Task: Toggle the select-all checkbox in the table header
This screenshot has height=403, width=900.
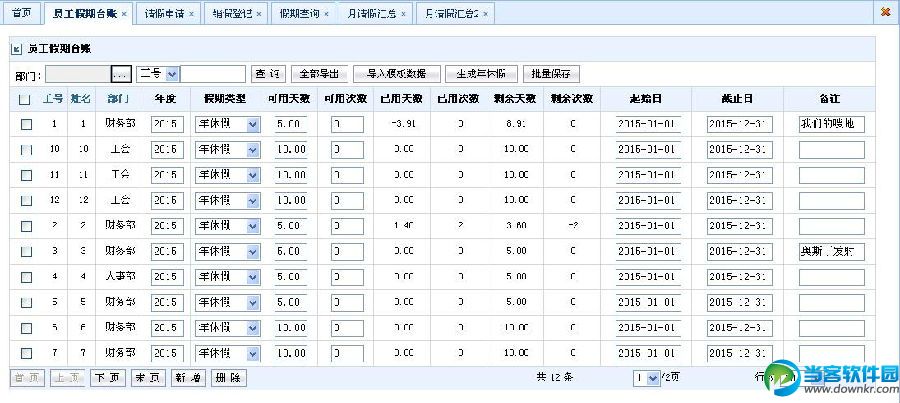Action: pyautogui.click(x=24, y=99)
